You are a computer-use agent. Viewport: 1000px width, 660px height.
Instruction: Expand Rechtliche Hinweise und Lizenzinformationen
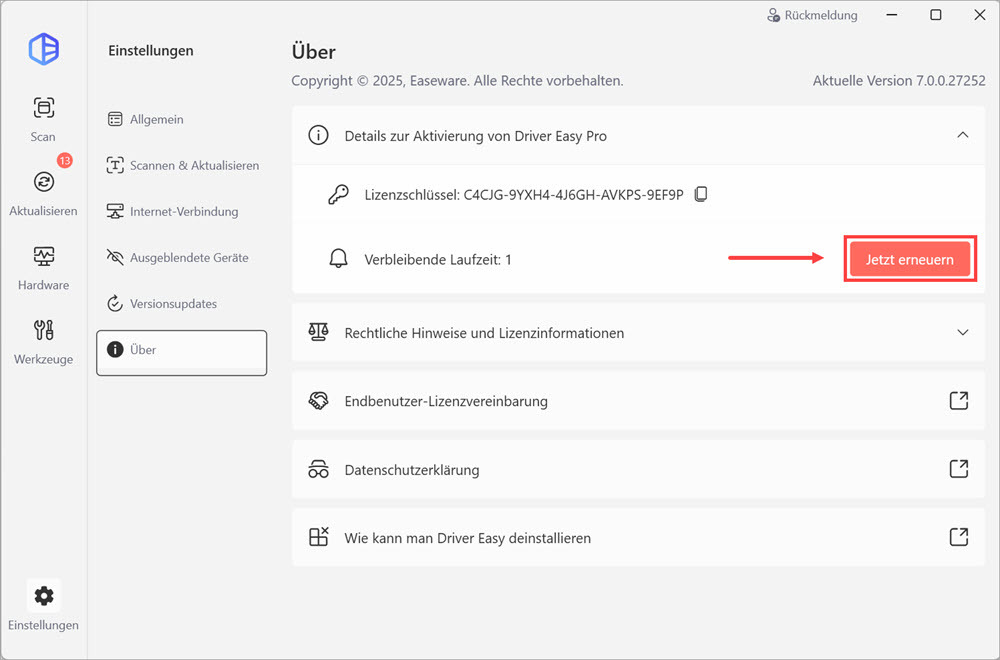[x=962, y=333]
